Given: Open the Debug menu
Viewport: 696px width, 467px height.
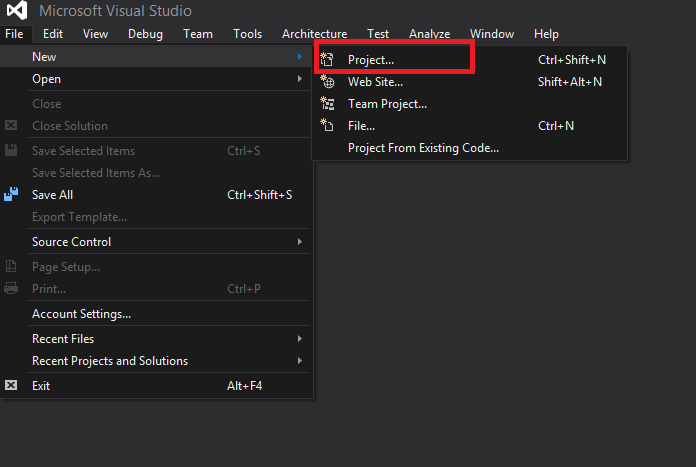Looking at the screenshot, I should pos(145,34).
